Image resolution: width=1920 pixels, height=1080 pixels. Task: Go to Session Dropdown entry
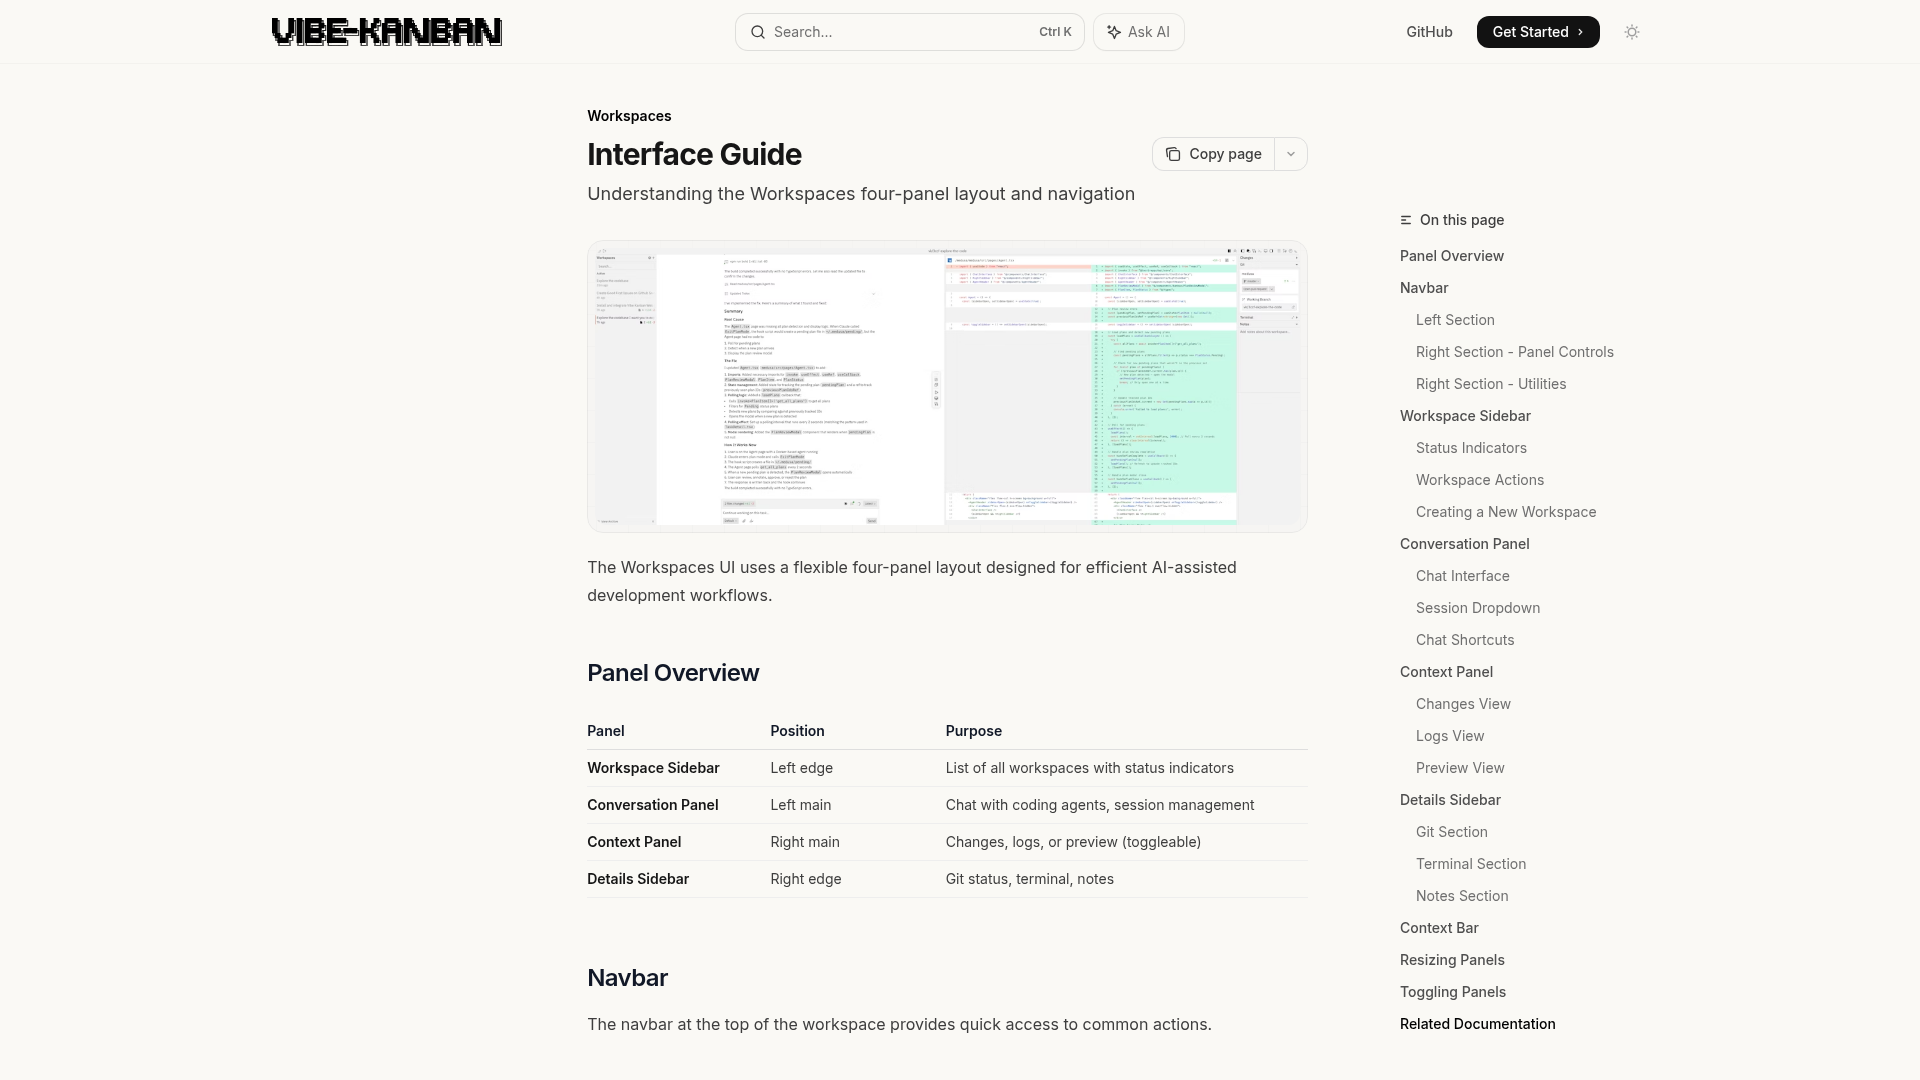pyautogui.click(x=1478, y=608)
